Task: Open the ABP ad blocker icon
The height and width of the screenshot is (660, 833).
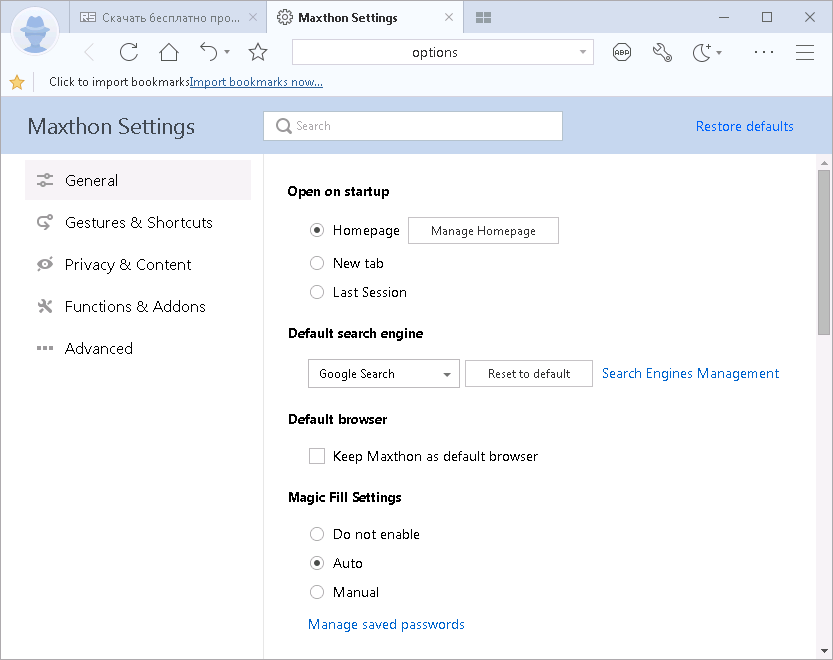Action: pos(622,53)
